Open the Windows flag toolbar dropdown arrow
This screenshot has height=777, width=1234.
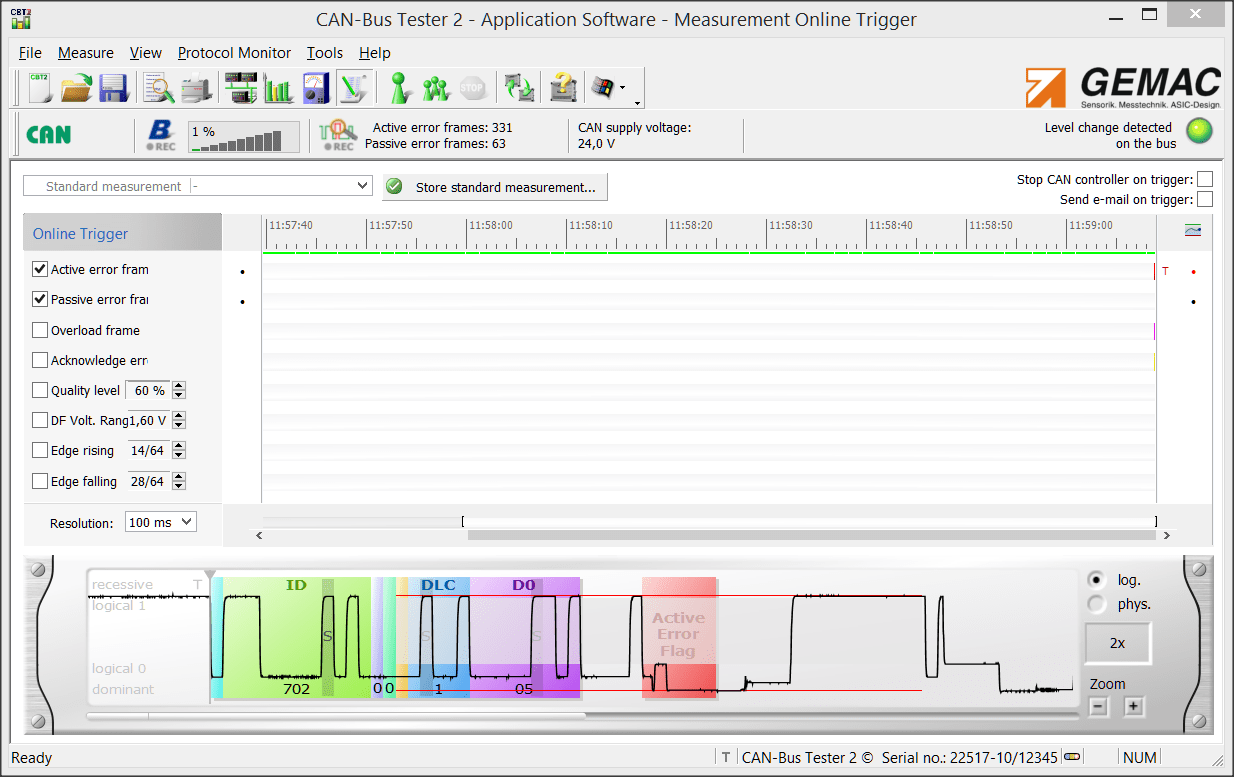coord(623,88)
